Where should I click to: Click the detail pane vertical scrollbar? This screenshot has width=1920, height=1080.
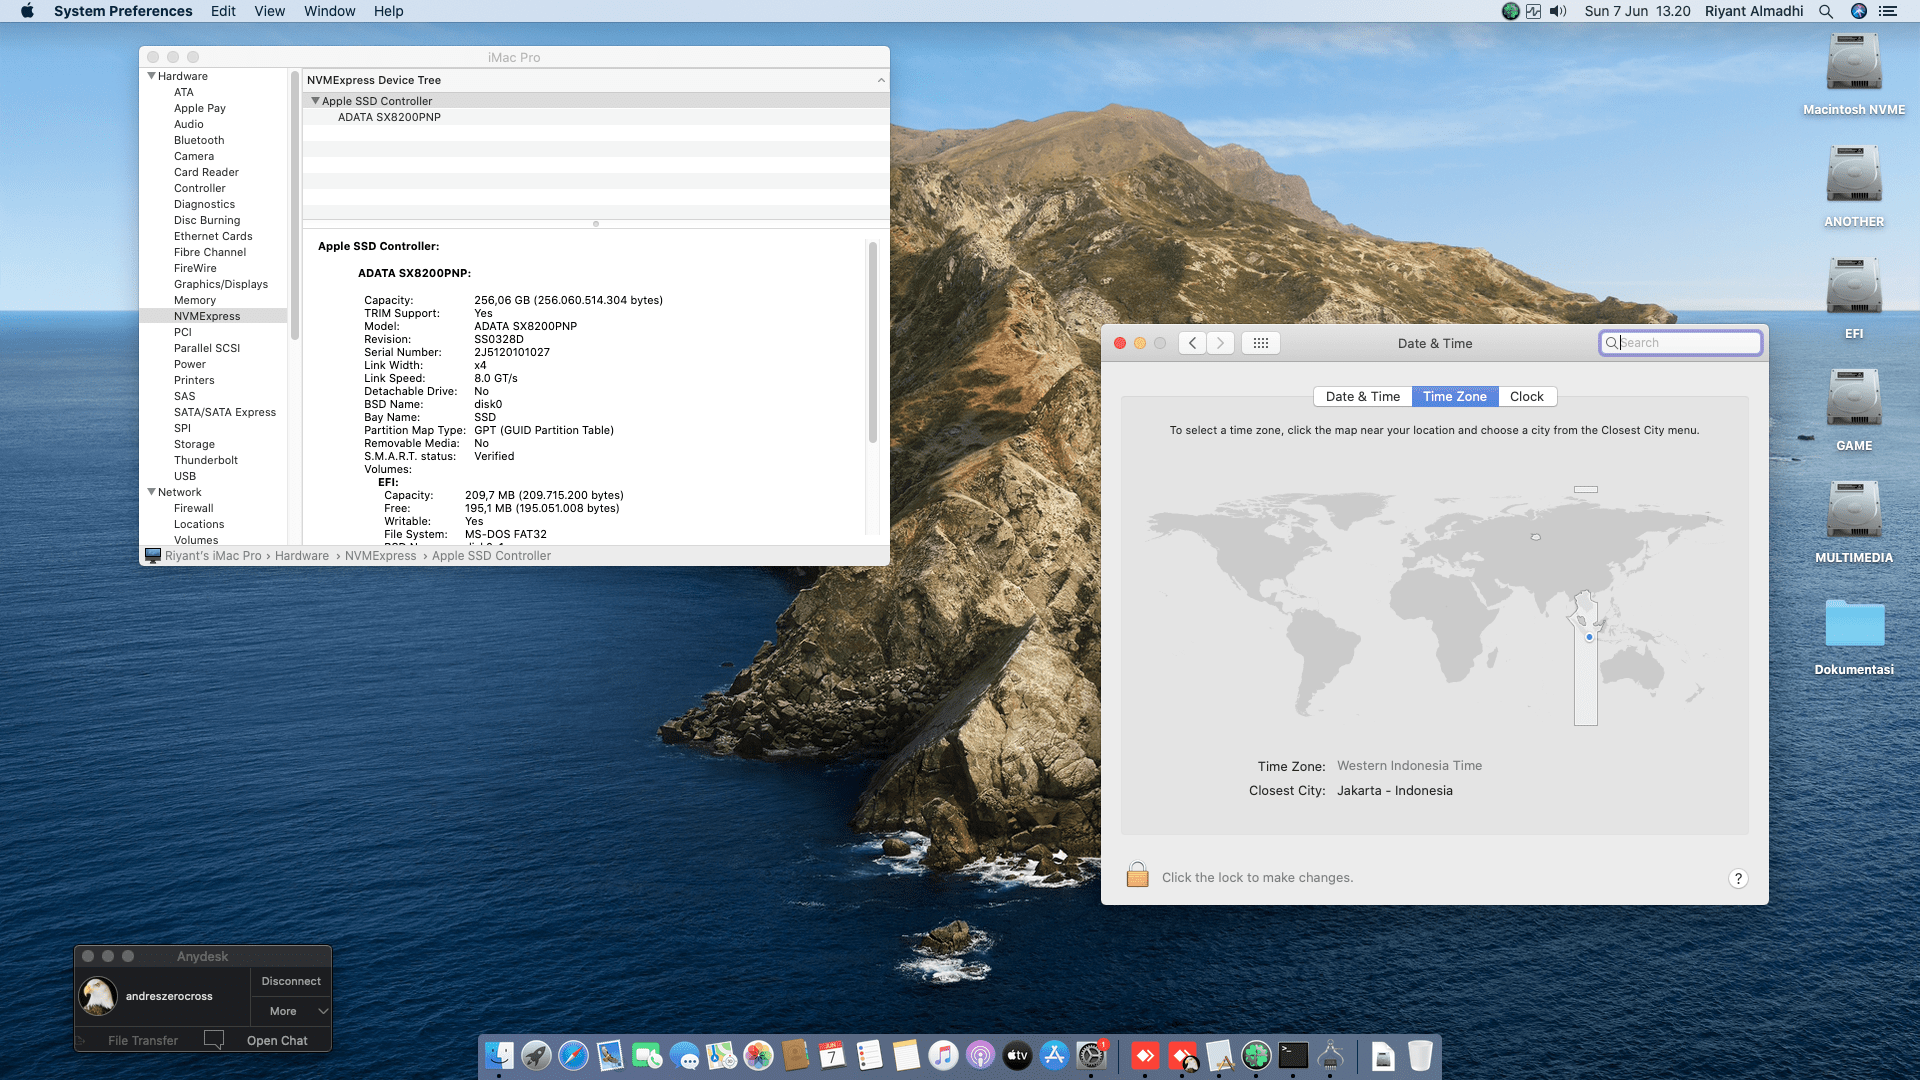pyautogui.click(x=873, y=343)
